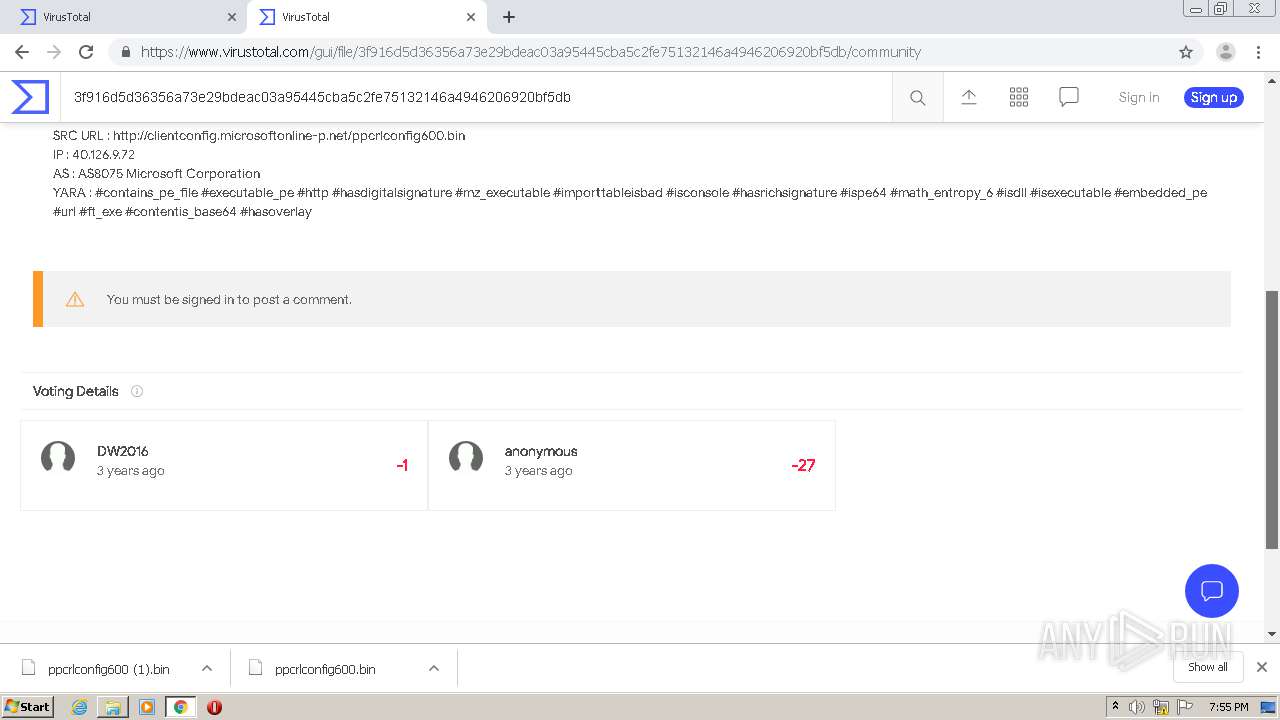This screenshot has height=720, width=1280.
Task: Click the anonymous username
Action: pos(541,451)
